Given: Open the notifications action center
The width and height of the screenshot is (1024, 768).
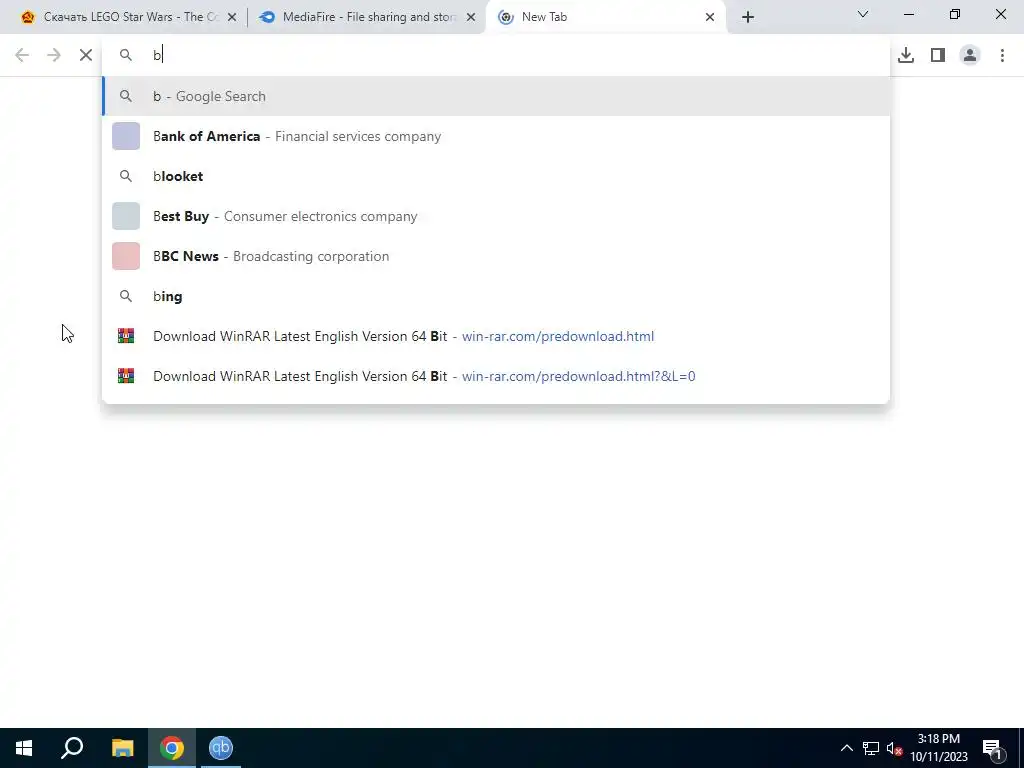Looking at the screenshot, I should pos(992,748).
